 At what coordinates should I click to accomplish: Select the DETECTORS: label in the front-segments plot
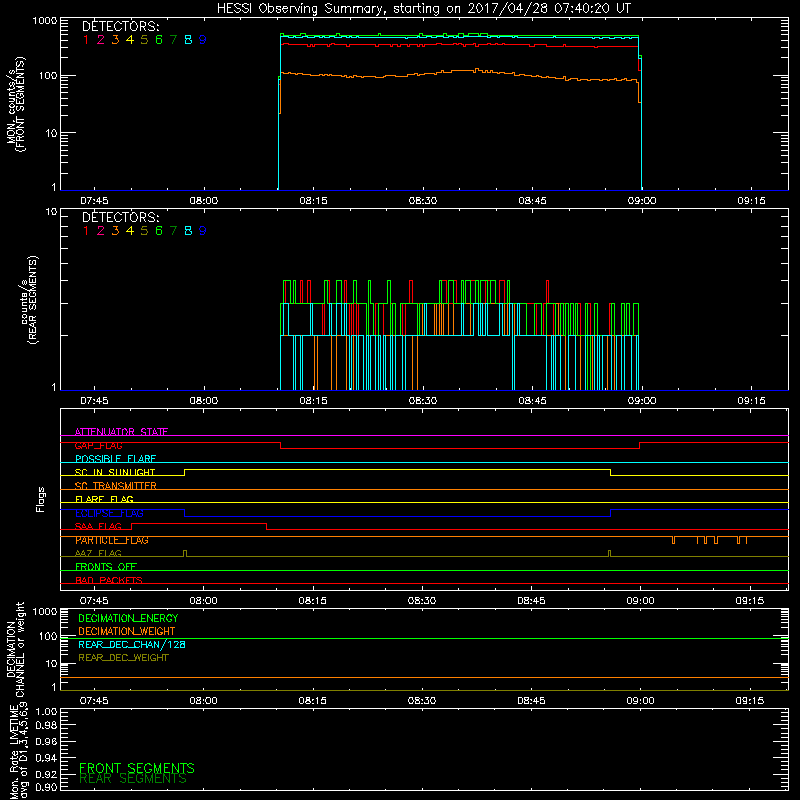[121, 26]
